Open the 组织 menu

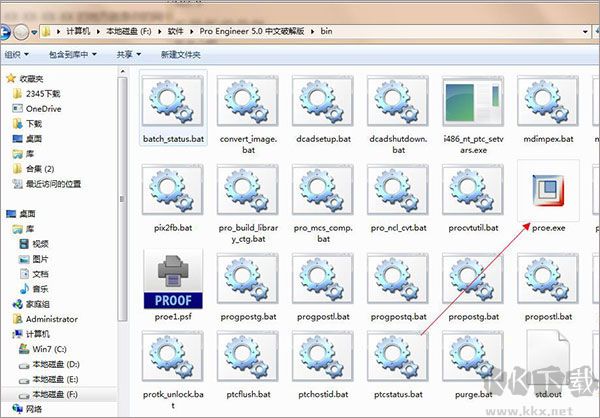16,54
